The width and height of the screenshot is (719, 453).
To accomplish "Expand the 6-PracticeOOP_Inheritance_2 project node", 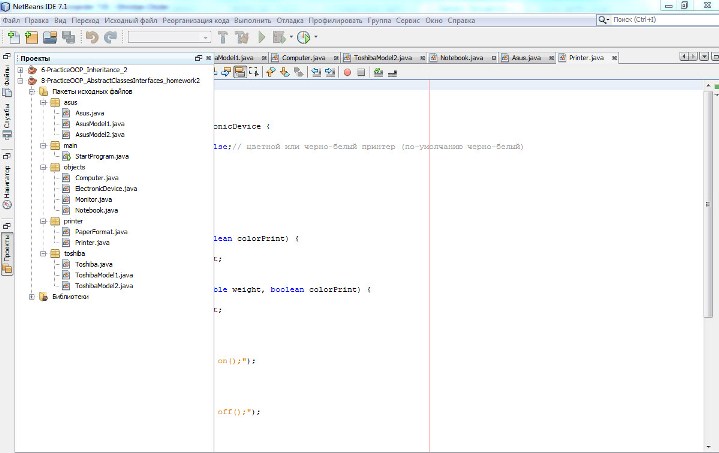I will pyautogui.click(x=21, y=70).
